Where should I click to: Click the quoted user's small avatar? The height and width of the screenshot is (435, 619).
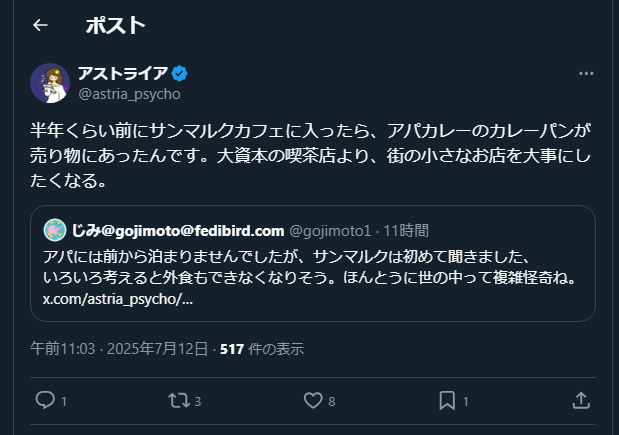(54, 230)
